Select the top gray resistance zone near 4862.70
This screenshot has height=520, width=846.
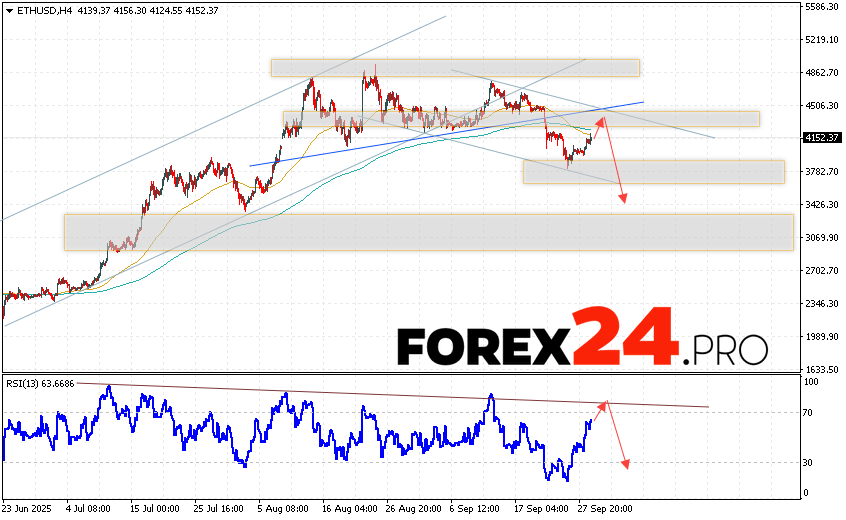455,68
